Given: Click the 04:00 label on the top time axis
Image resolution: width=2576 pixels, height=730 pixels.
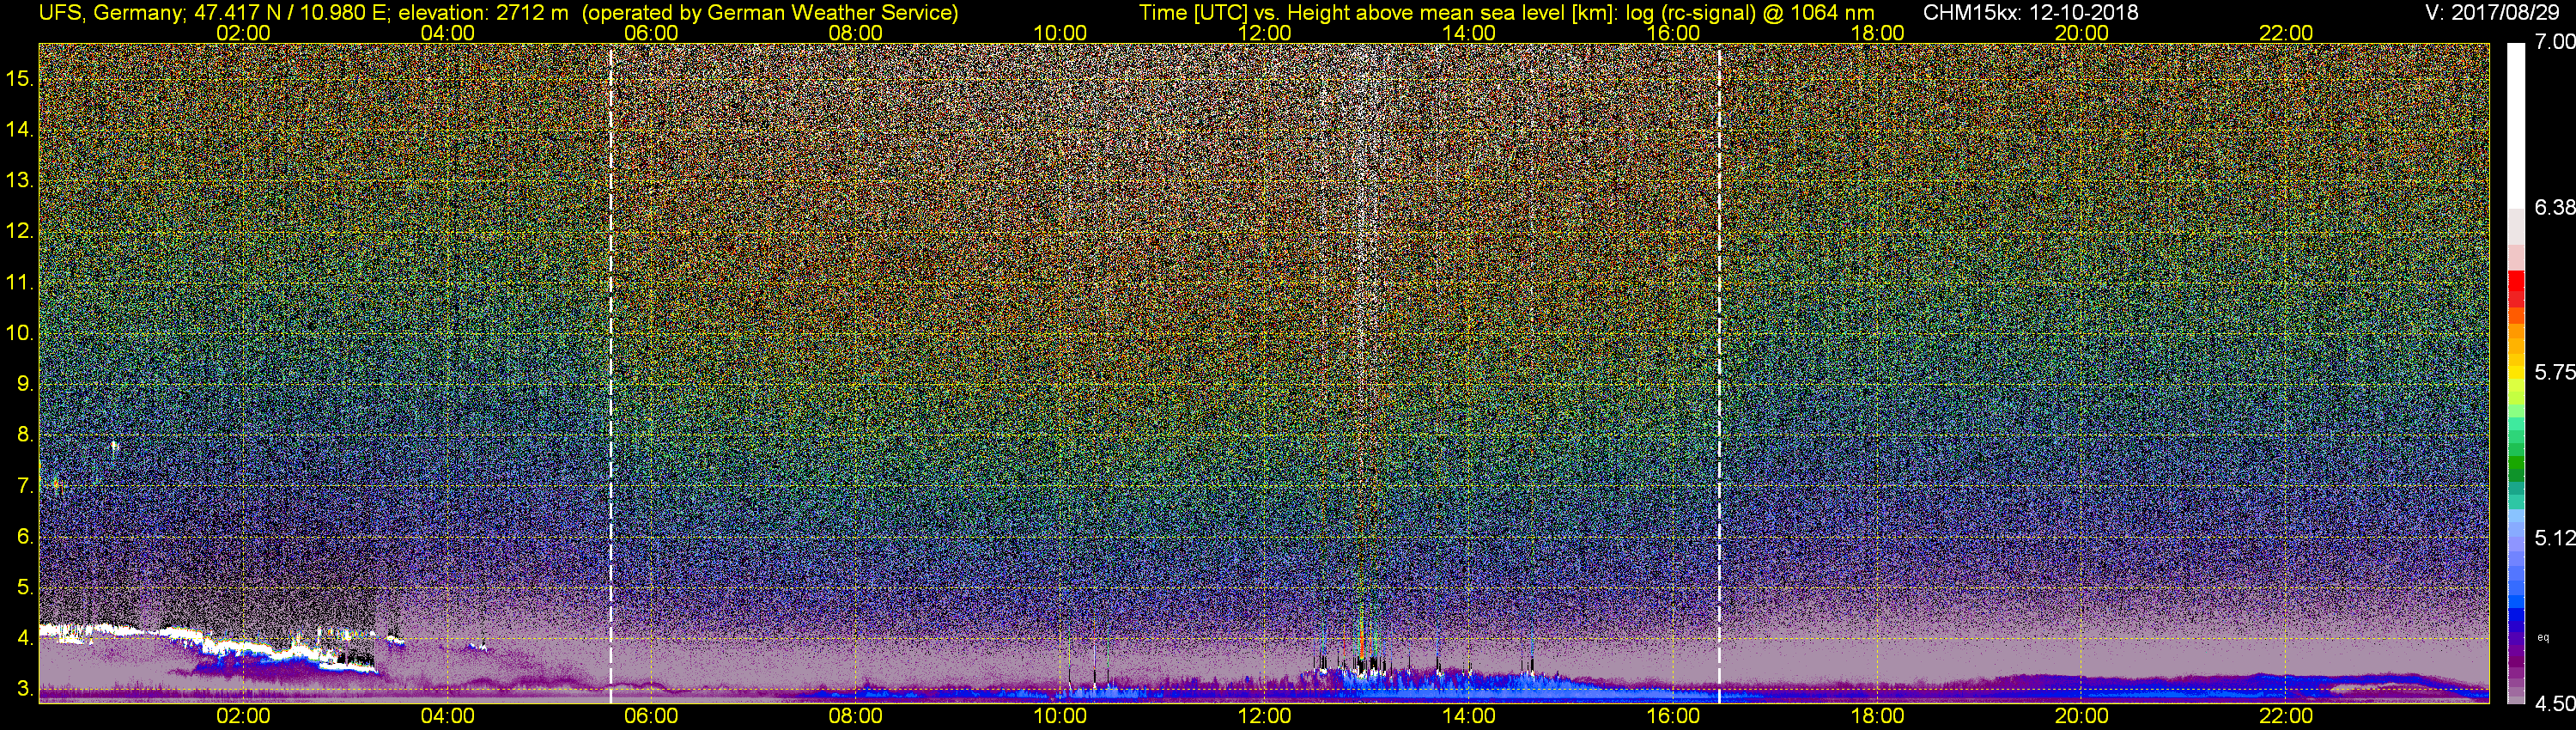Looking at the screenshot, I should click(x=447, y=33).
